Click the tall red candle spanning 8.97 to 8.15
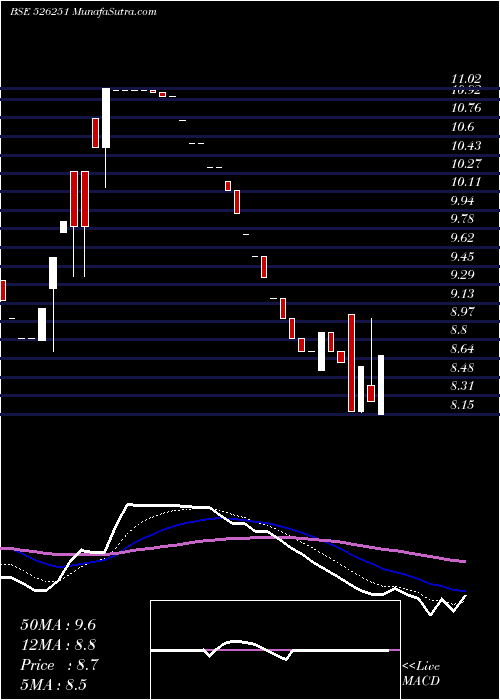The height and width of the screenshot is (700, 500). [352, 363]
